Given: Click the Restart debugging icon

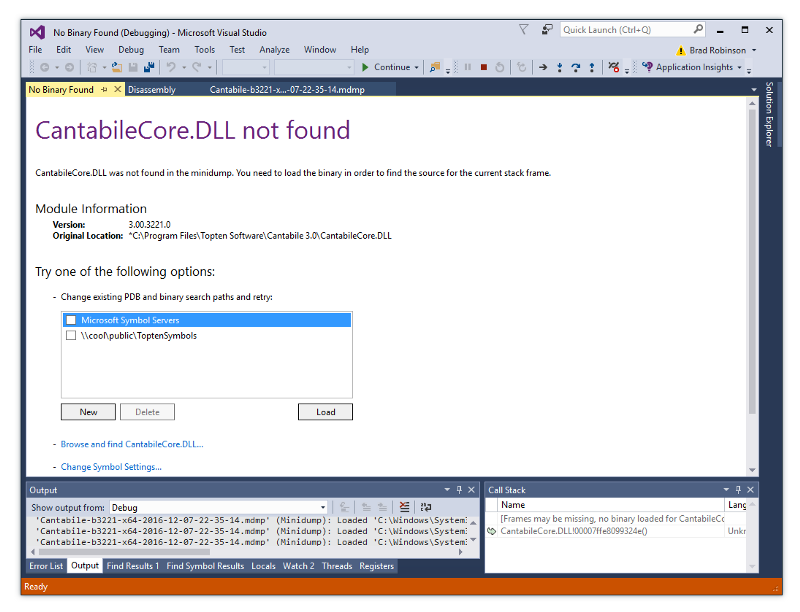Looking at the screenshot, I should click(500, 67).
